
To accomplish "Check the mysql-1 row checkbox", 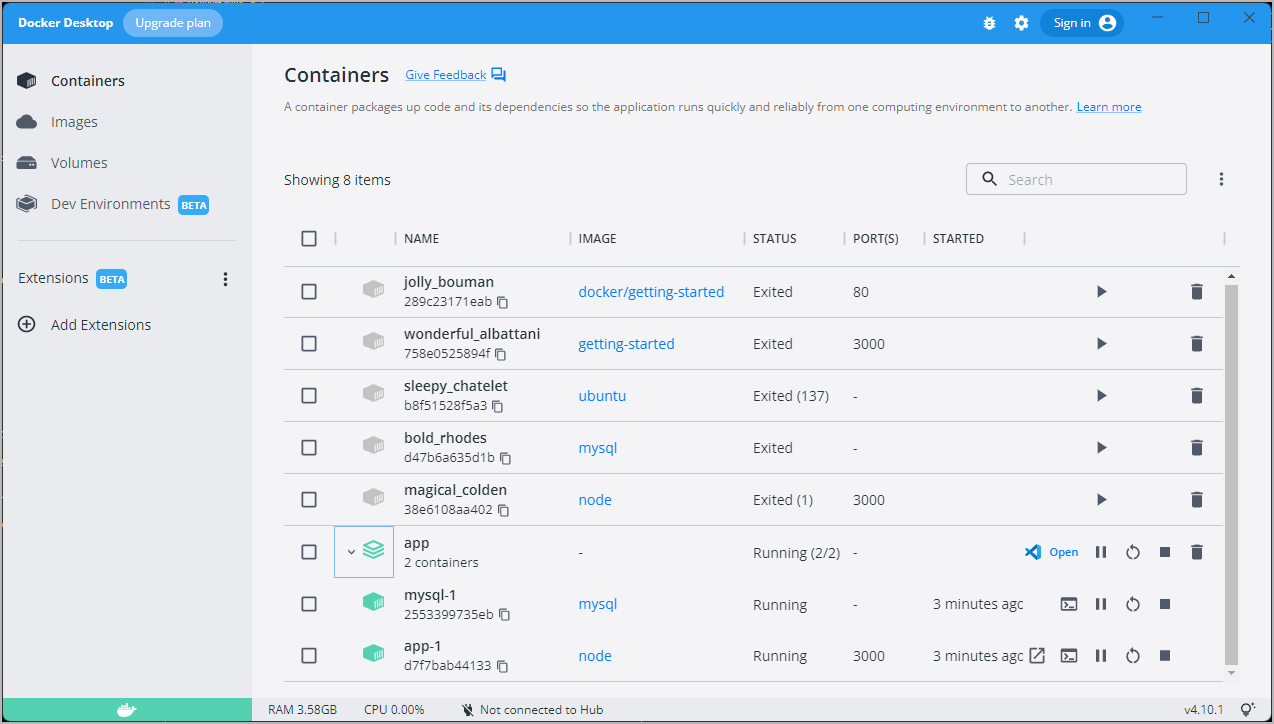I will 309,604.
